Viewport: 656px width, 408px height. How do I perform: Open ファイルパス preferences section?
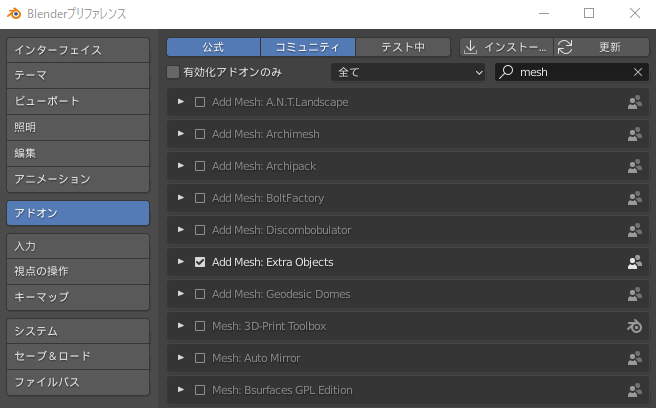[x=78, y=382]
